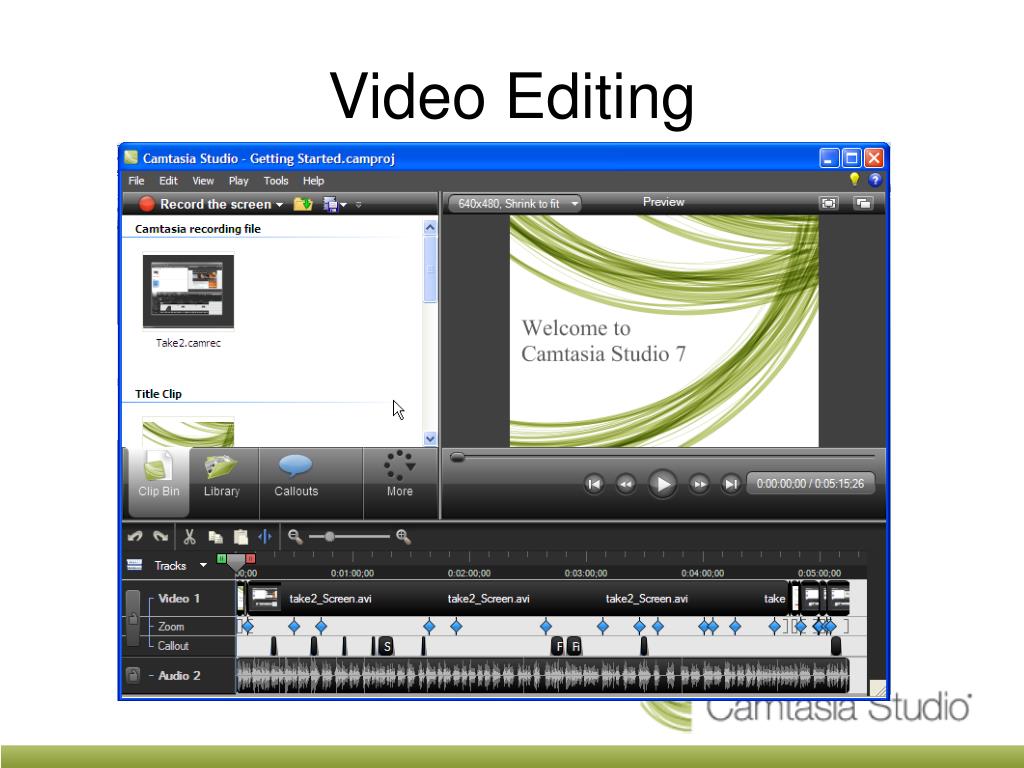Screen dimensions: 1024x768
Task: Lock the Audio 2 track
Action: [133, 675]
